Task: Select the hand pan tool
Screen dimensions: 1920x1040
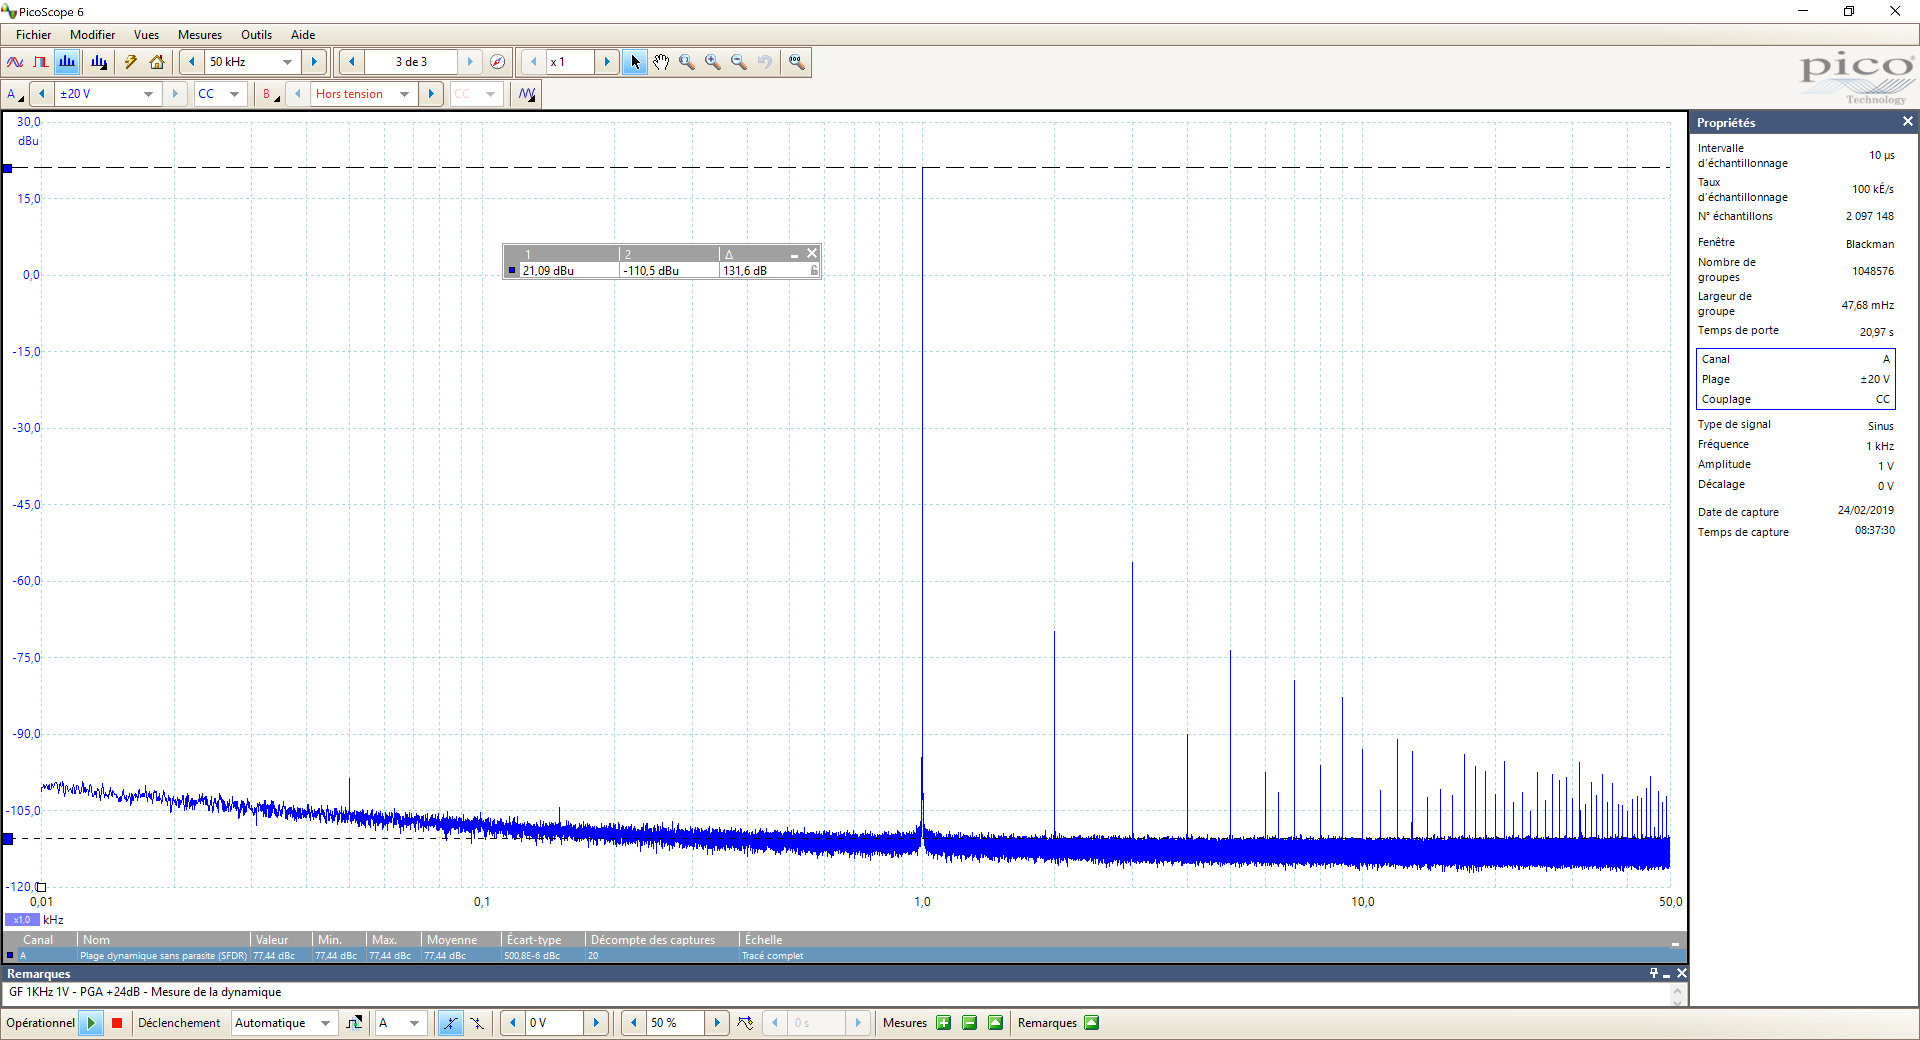Action: click(x=661, y=62)
